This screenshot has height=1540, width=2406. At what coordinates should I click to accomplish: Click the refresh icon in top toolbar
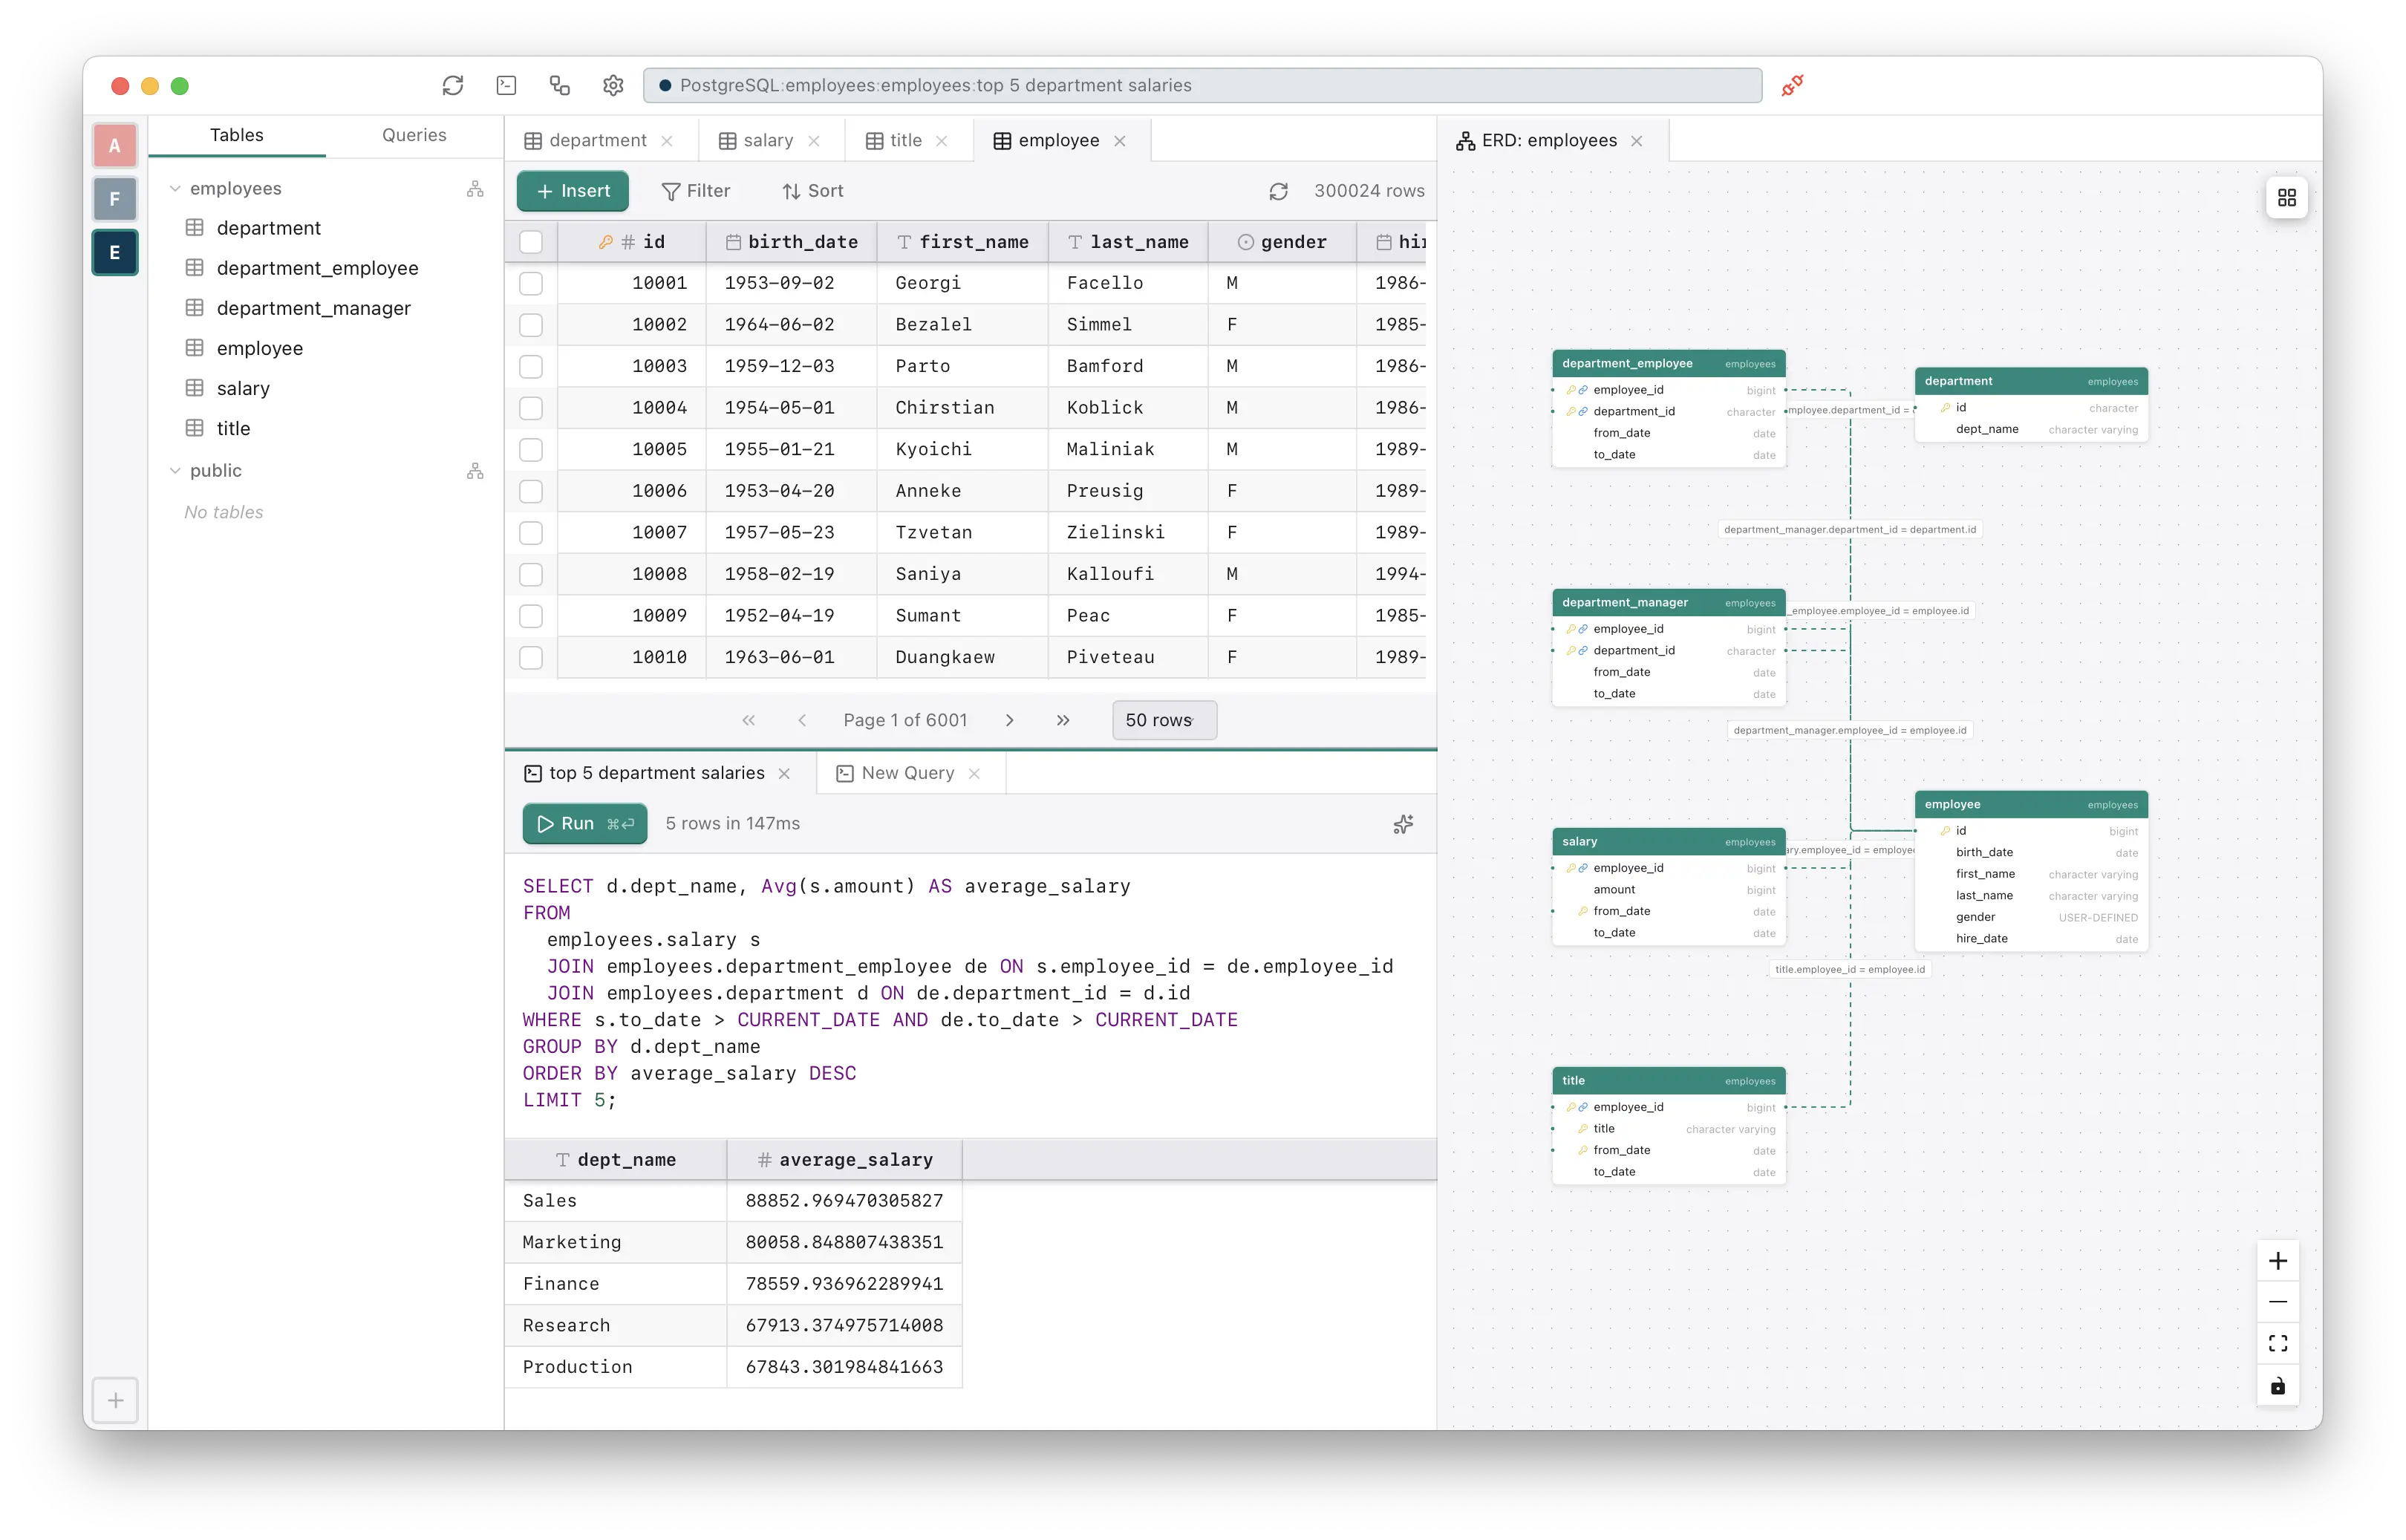[x=453, y=86]
